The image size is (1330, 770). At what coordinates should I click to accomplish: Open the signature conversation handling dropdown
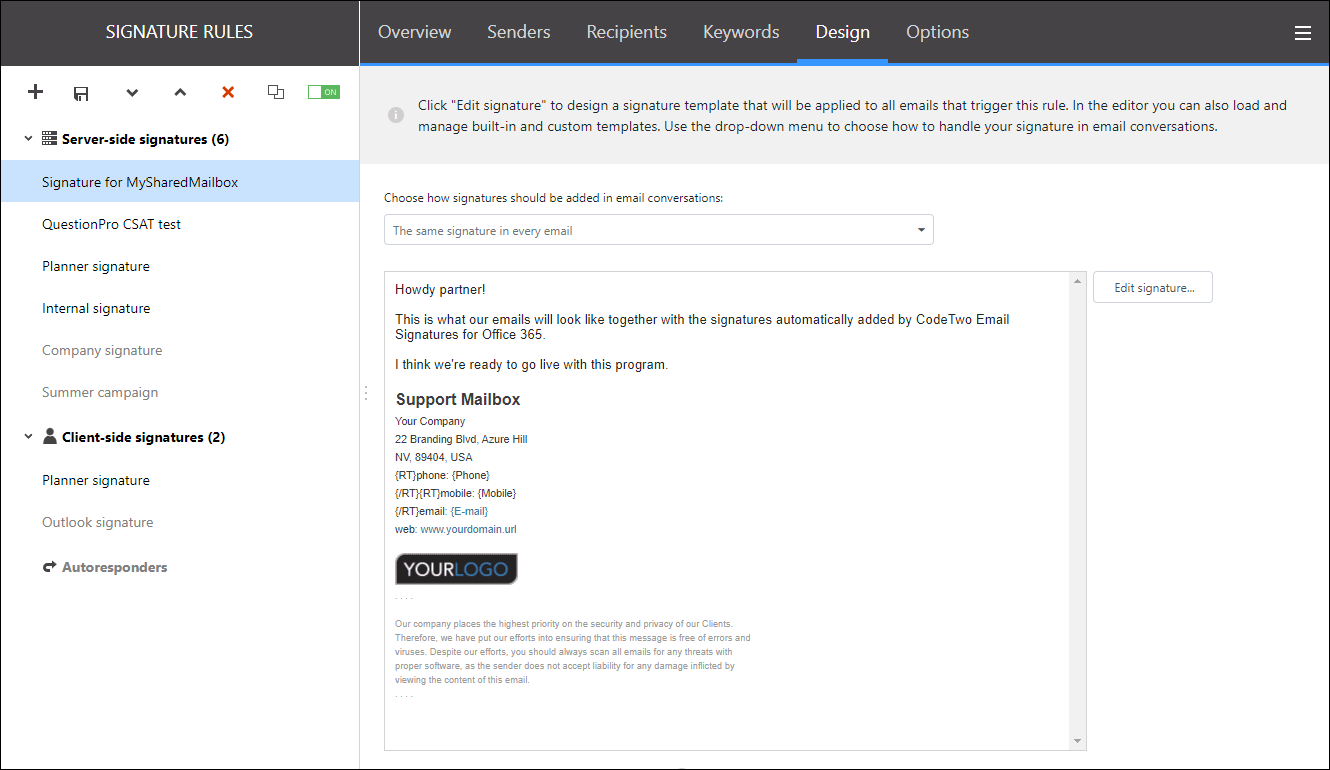(919, 229)
